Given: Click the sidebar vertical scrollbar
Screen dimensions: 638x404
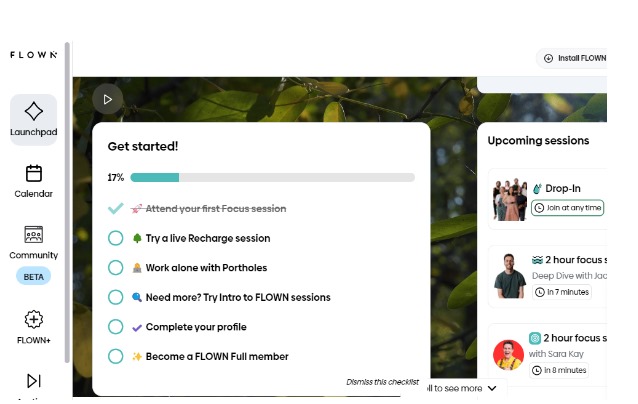Looking at the screenshot, I should coord(67,200).
